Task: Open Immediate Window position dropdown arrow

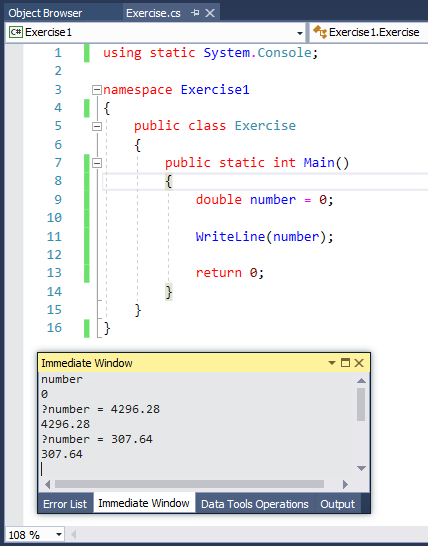Action: coord(332,363)
